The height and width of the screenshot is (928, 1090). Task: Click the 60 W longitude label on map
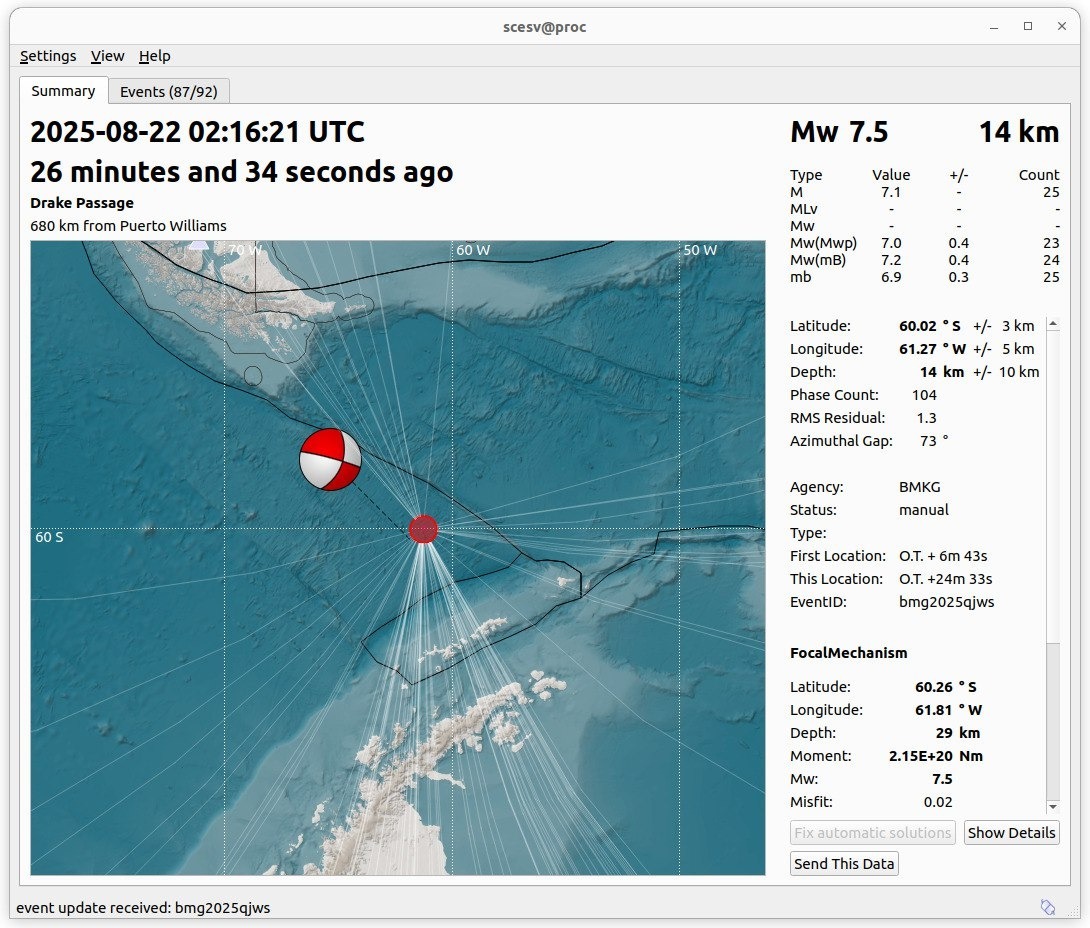point(473,250)
